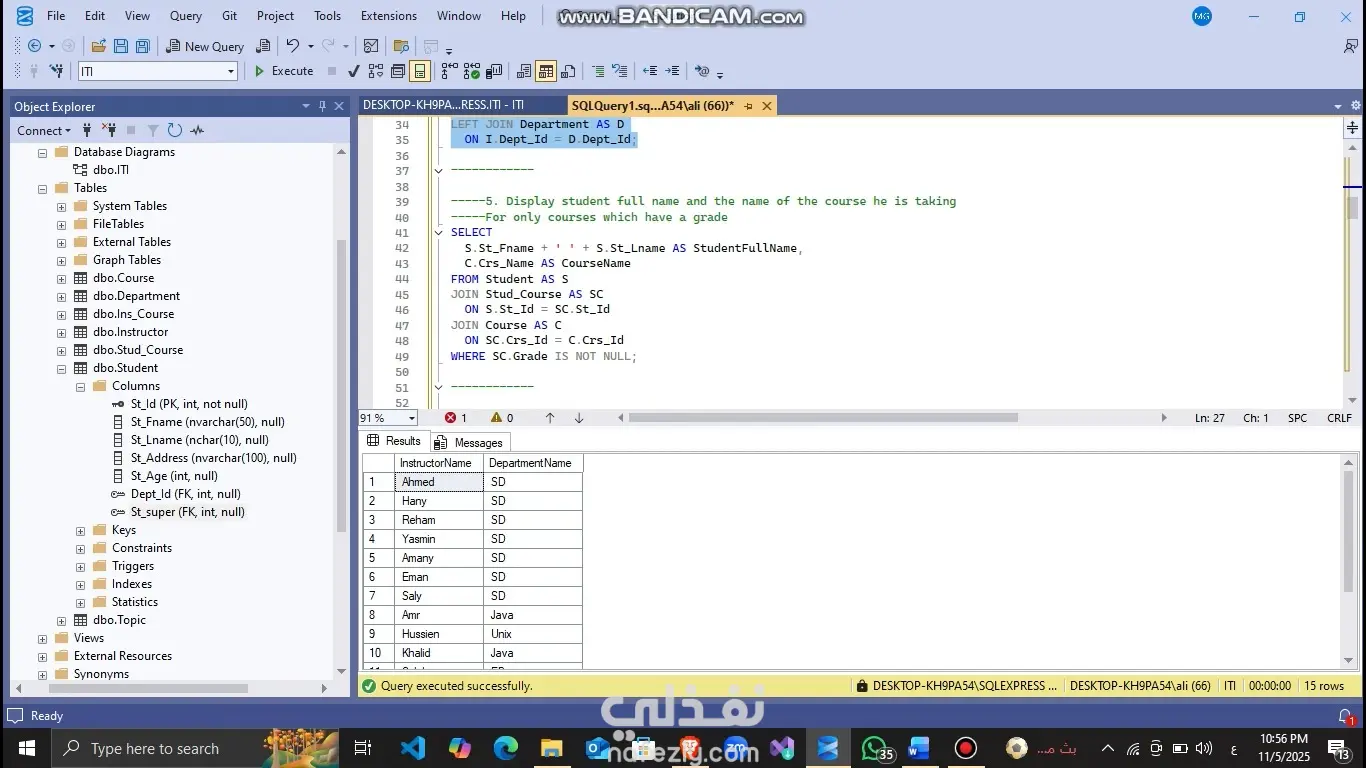This screenshot has width=1366, height=768.
Task: Click the Parse checkmark icon in toolbar
Action: click(x=353, y=71)
